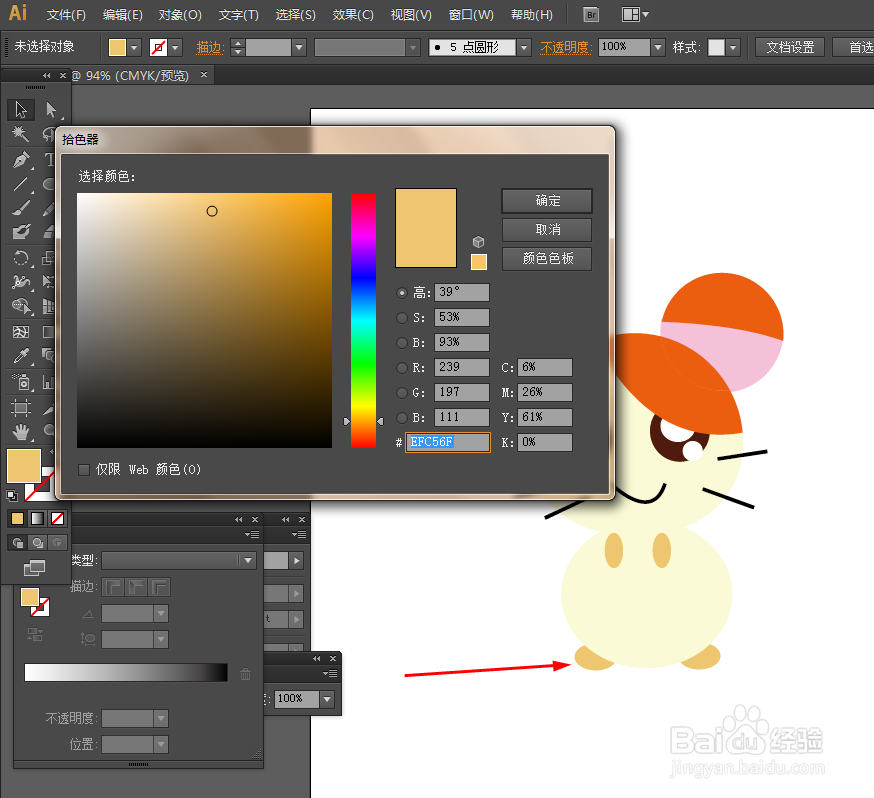The height and width of the screenshot is (798, 874).
Task: Open the gradient 类型 dropdown
Action: (247, 561)
